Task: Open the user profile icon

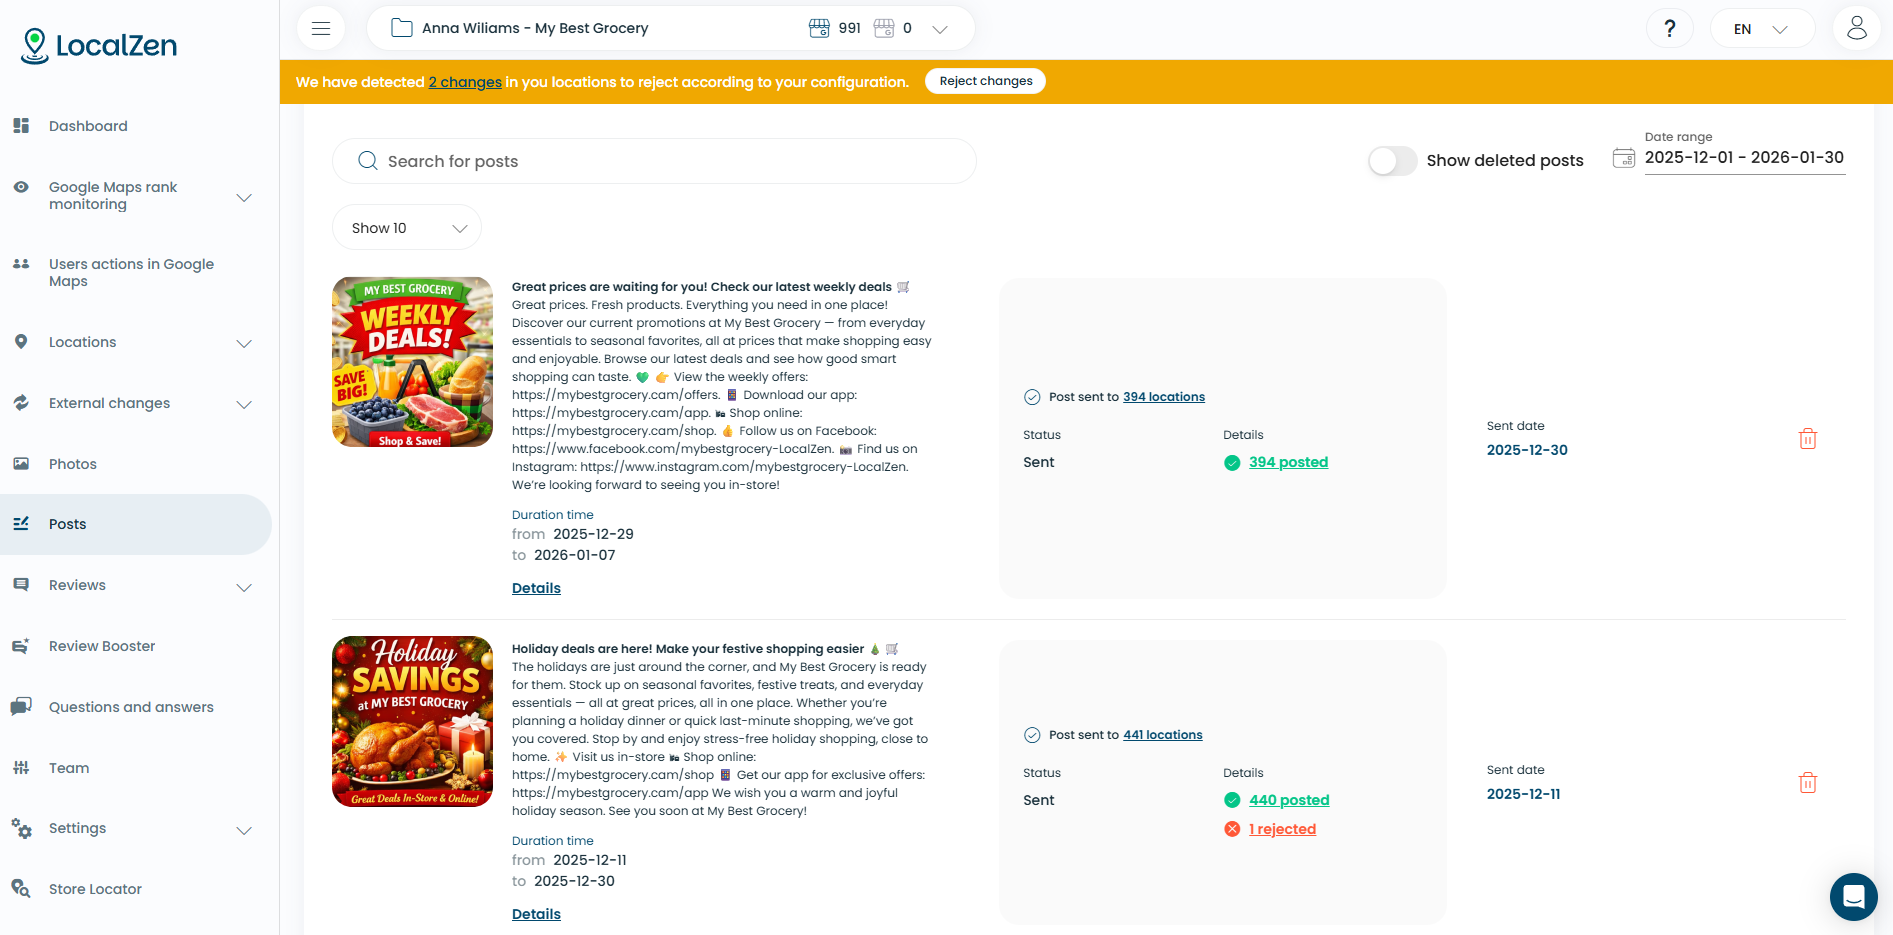Action: pos(1856,28)
